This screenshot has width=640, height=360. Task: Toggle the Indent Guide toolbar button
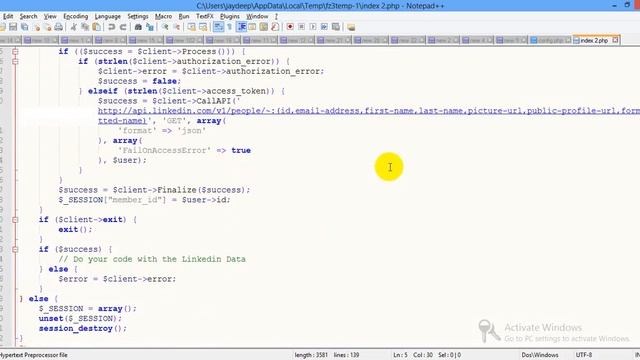tap(241, 27)
